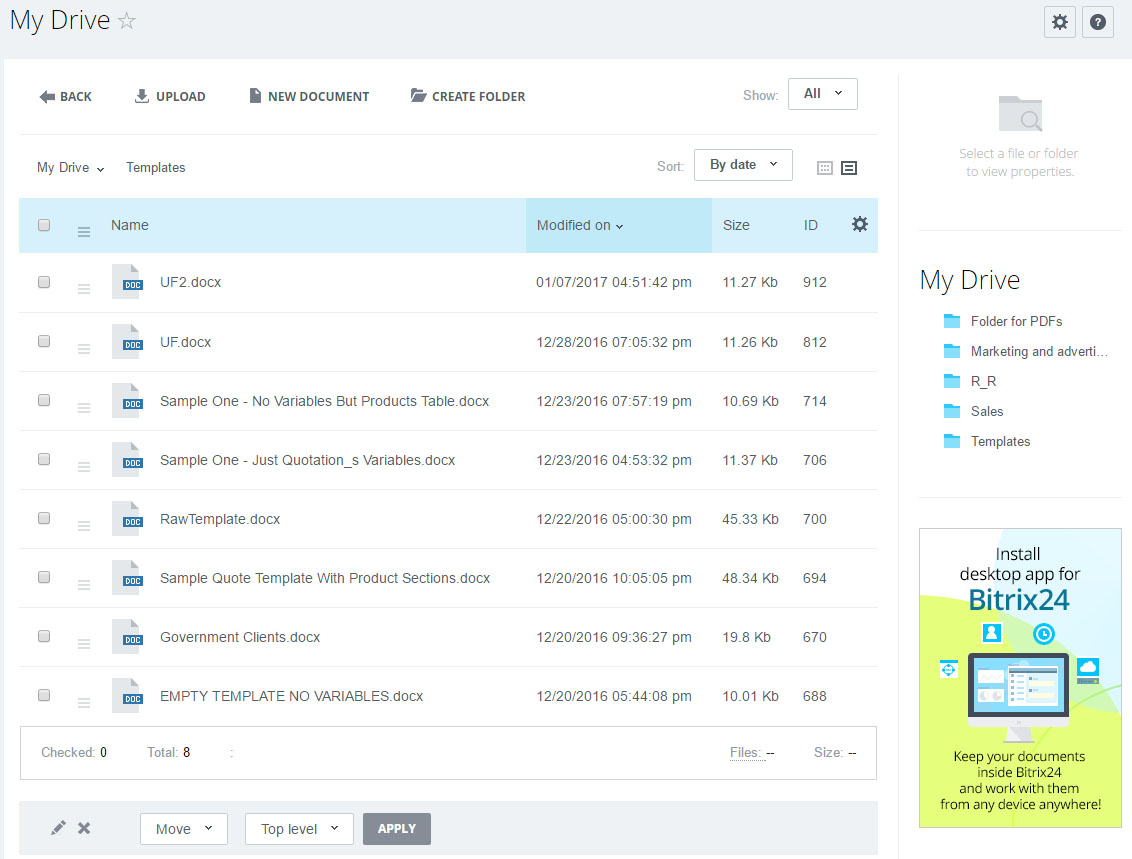Switch to the list view
The width and height of the screenshot is (1132, 859).
[x=849, y=168]
